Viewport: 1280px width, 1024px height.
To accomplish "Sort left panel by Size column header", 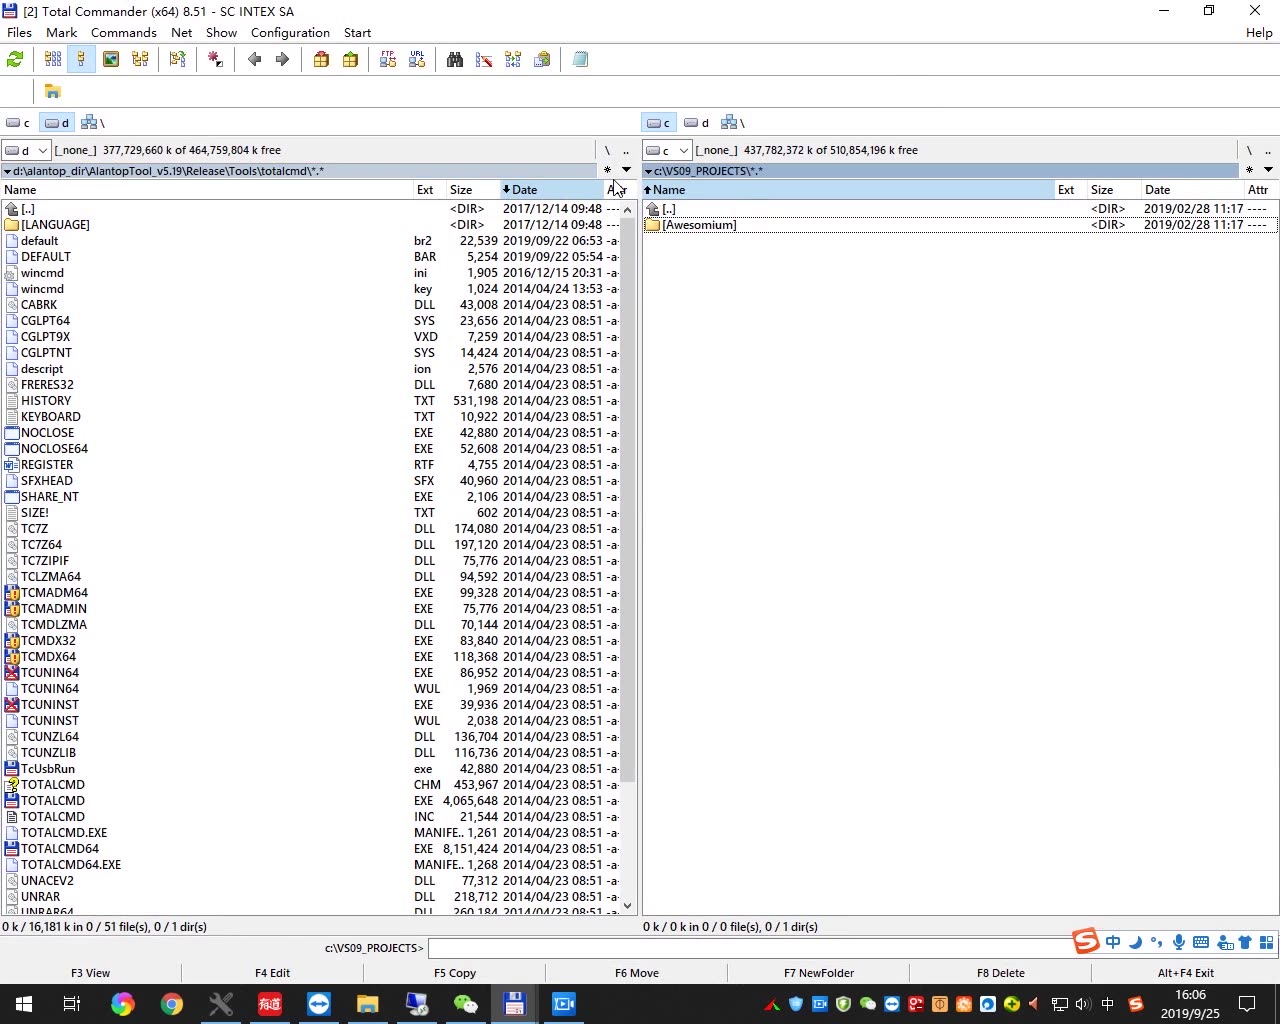I will pos(473,190).
